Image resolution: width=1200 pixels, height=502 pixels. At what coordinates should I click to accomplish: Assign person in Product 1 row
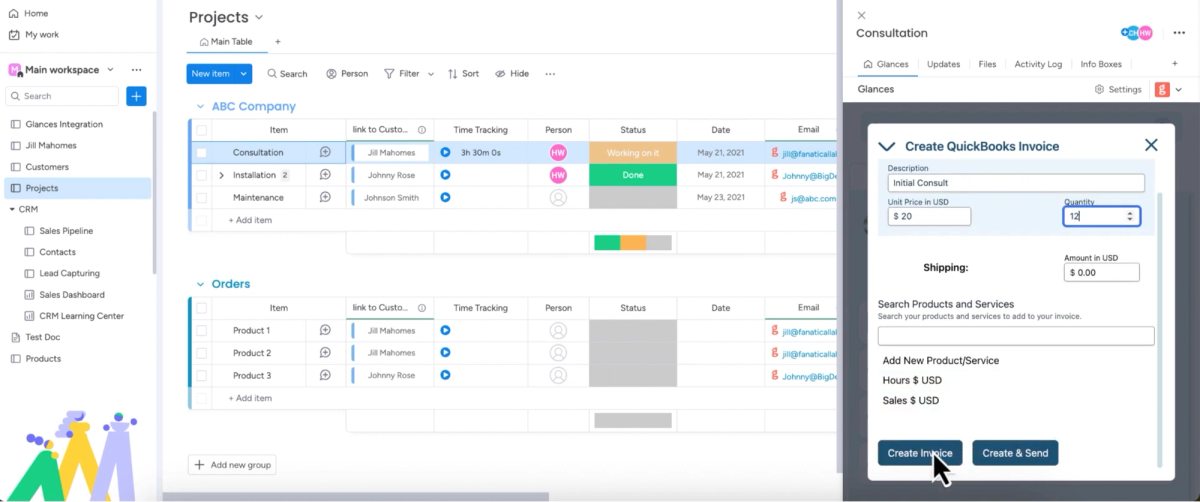(x=558, y=330)
